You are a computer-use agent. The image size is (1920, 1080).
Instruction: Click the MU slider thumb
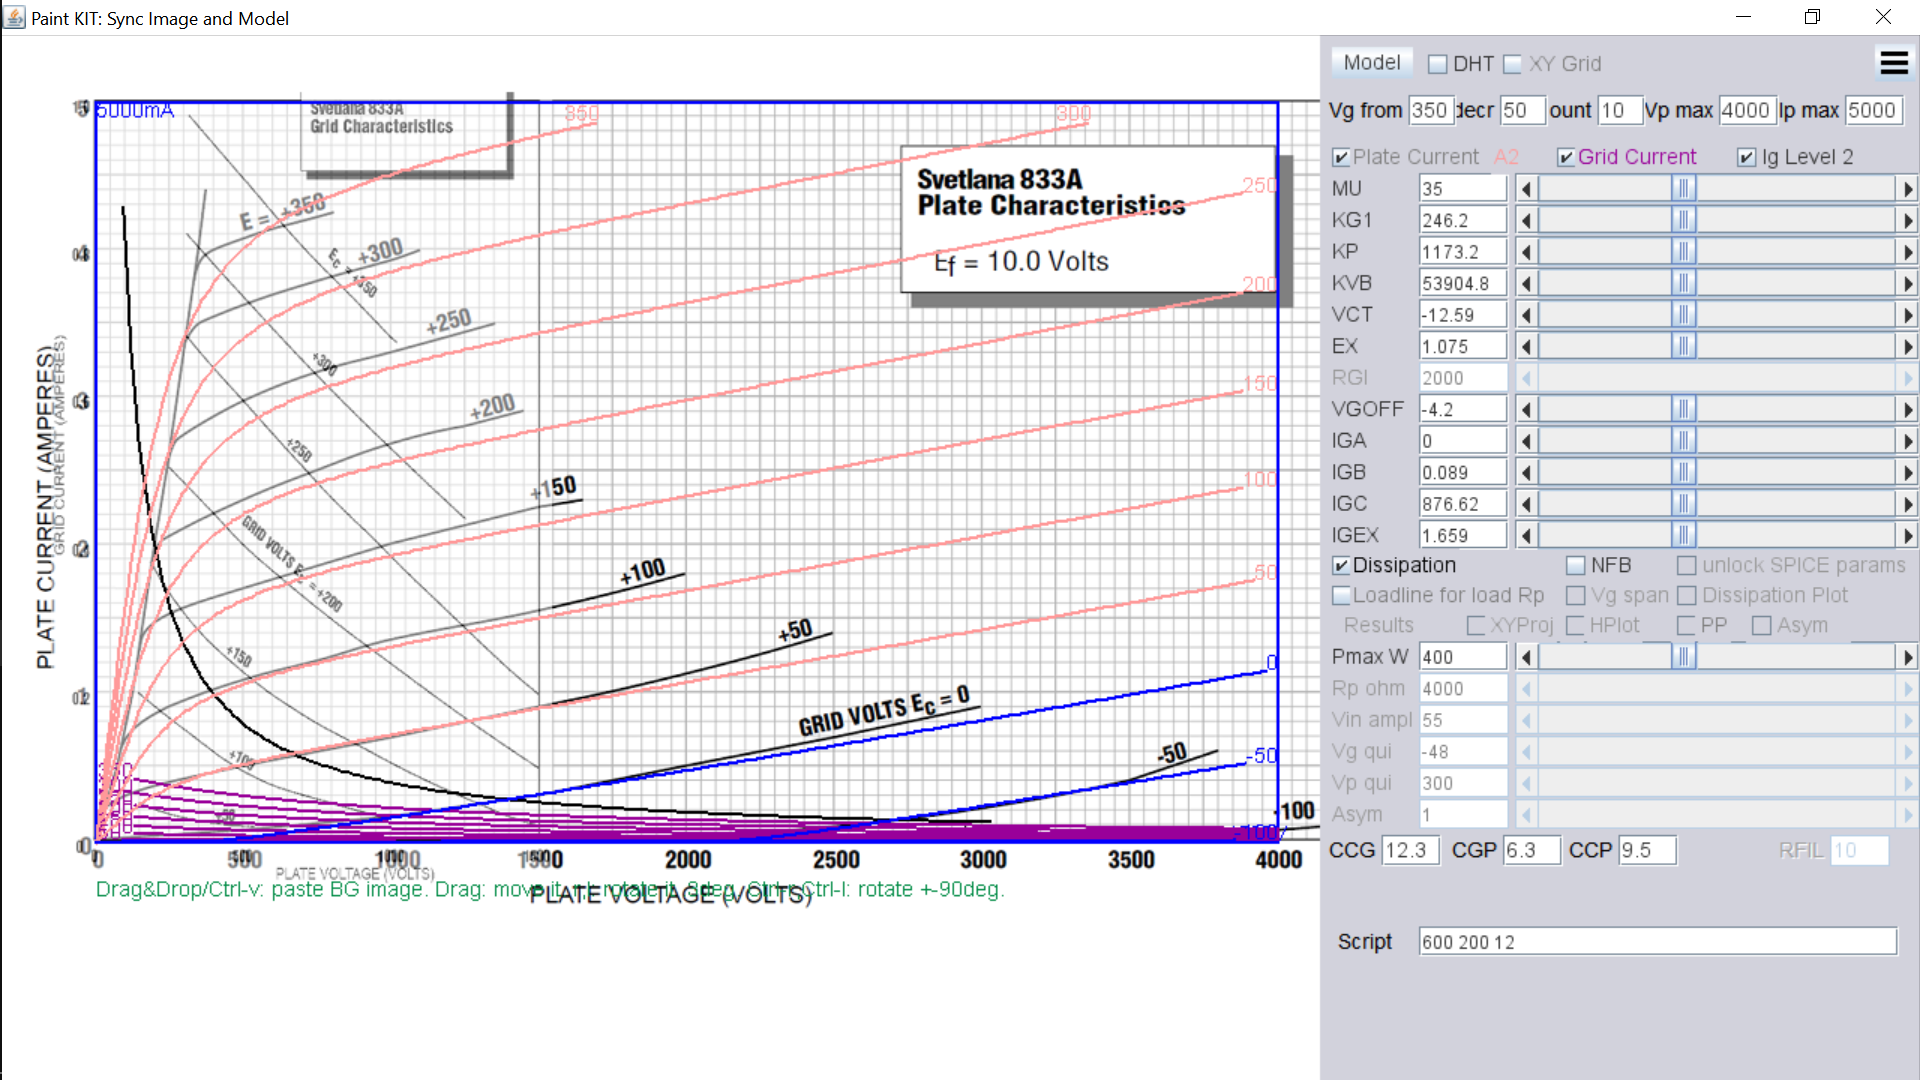click(1683, 189)
